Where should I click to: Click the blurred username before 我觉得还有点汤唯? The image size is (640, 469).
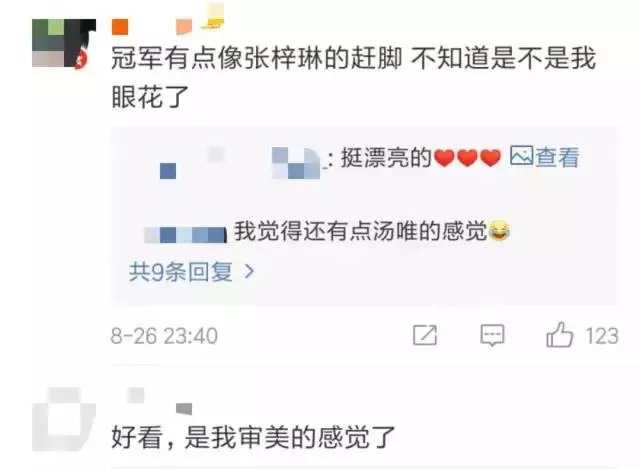pos(185,235)
